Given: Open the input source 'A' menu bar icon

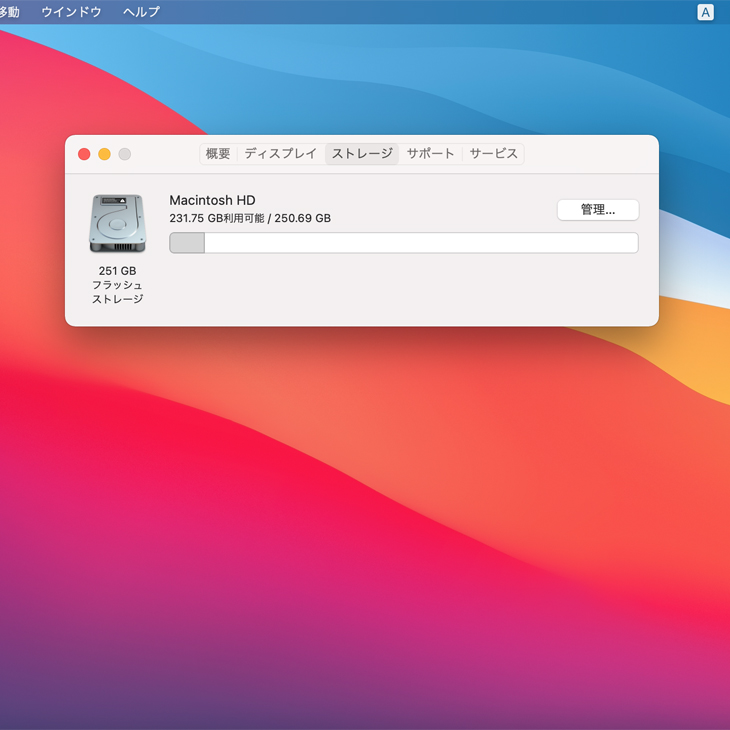Looking at the screenshot, I should coord(705,12).
